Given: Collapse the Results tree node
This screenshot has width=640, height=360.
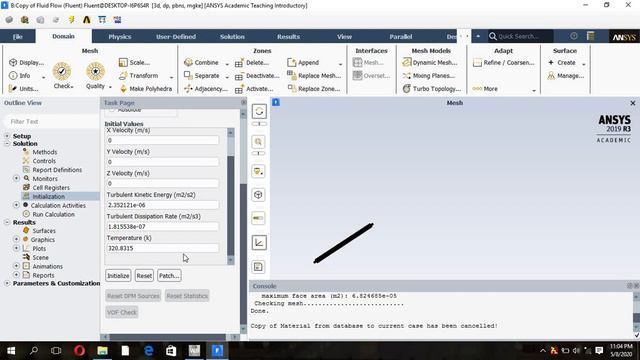Looking at the screenshot, I should coord(7,222).
